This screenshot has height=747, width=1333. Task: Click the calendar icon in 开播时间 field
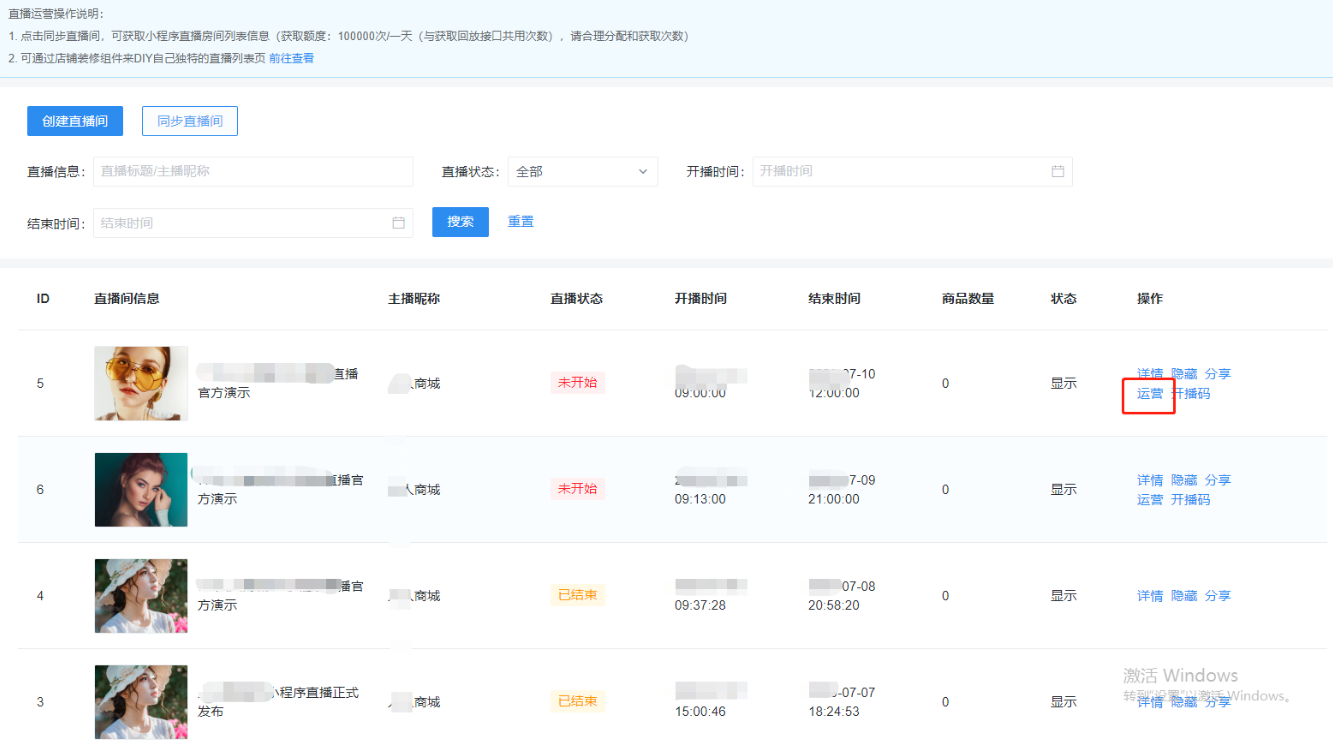tap(1057, 171)
